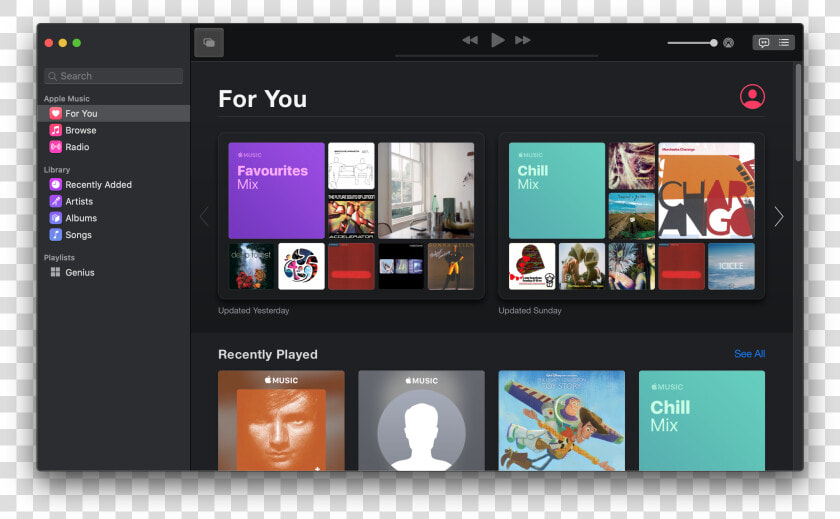Screen dimensions: 840x519
Task: Open the teal Chill Mix tile in For You
Action: 557,190
